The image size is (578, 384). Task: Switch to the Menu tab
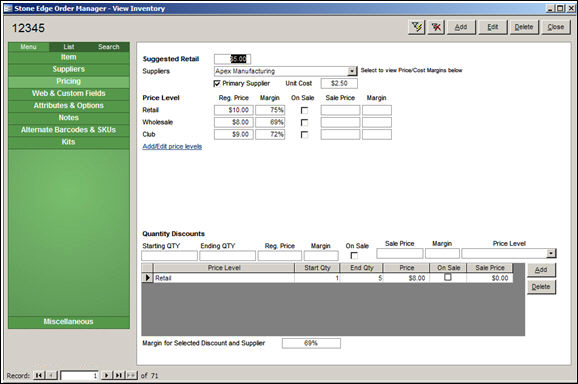pos(28,47)
